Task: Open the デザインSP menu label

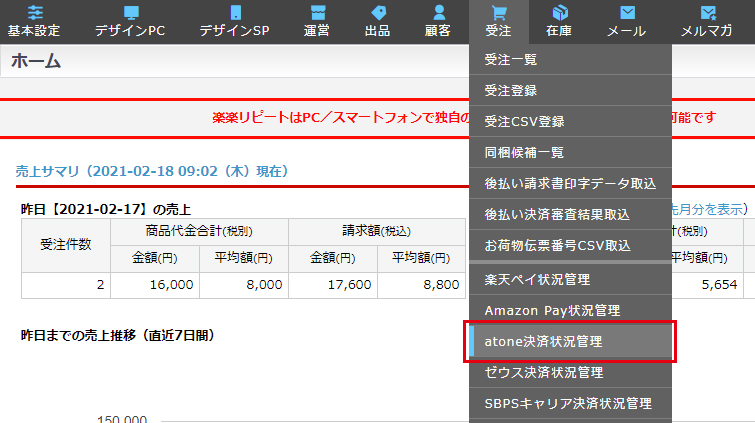Action: (234, 30)
